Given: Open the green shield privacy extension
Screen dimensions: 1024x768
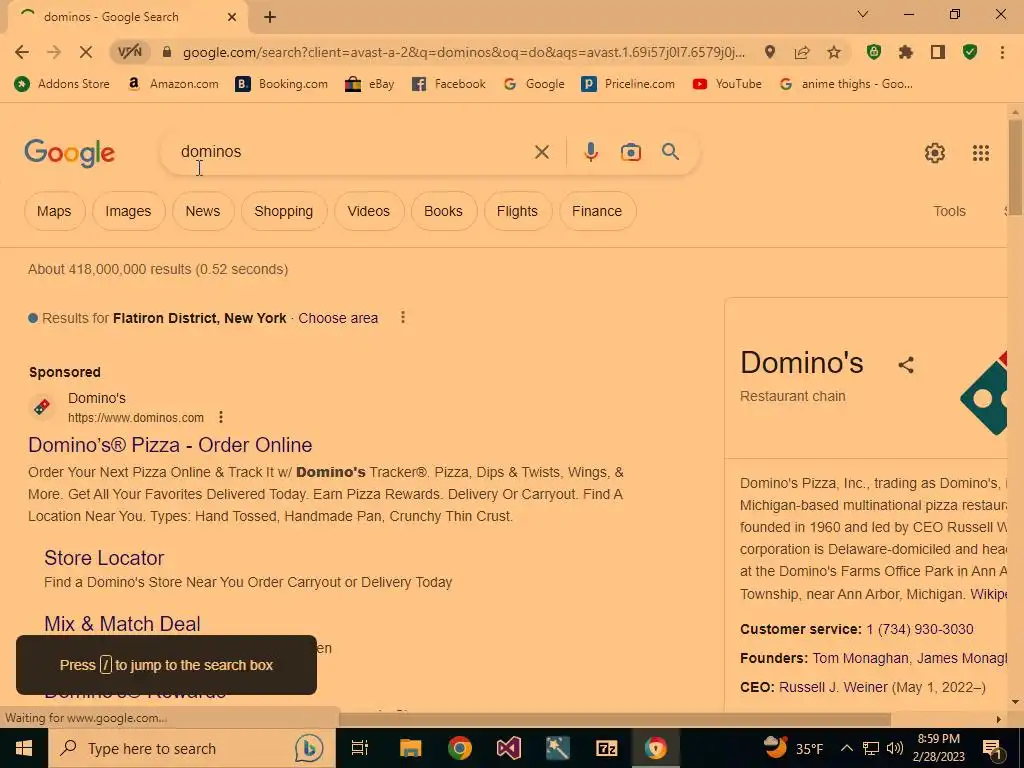Looking at the screenshot, I should coord(874,52).
